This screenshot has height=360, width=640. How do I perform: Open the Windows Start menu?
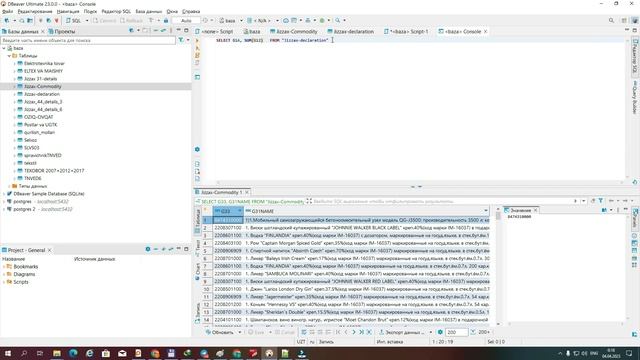click(x=7, y=353)
